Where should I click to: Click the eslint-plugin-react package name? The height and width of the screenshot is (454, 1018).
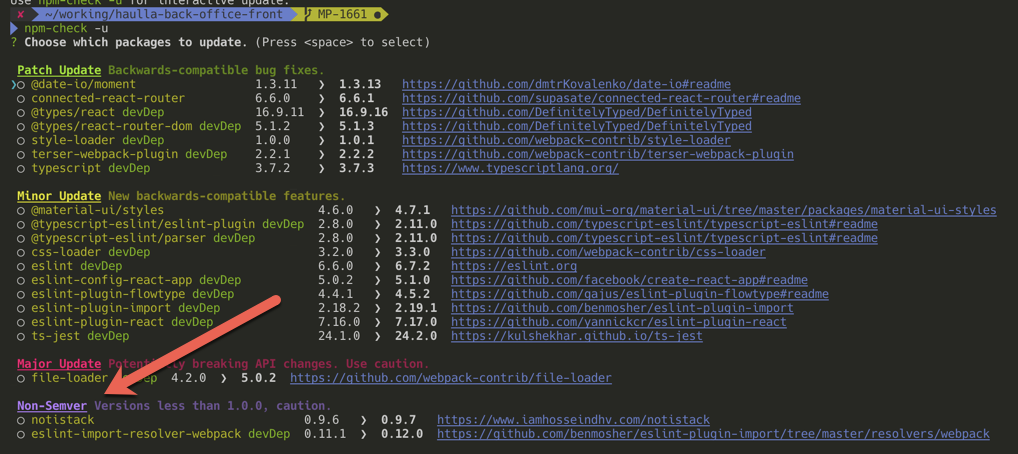97,322
